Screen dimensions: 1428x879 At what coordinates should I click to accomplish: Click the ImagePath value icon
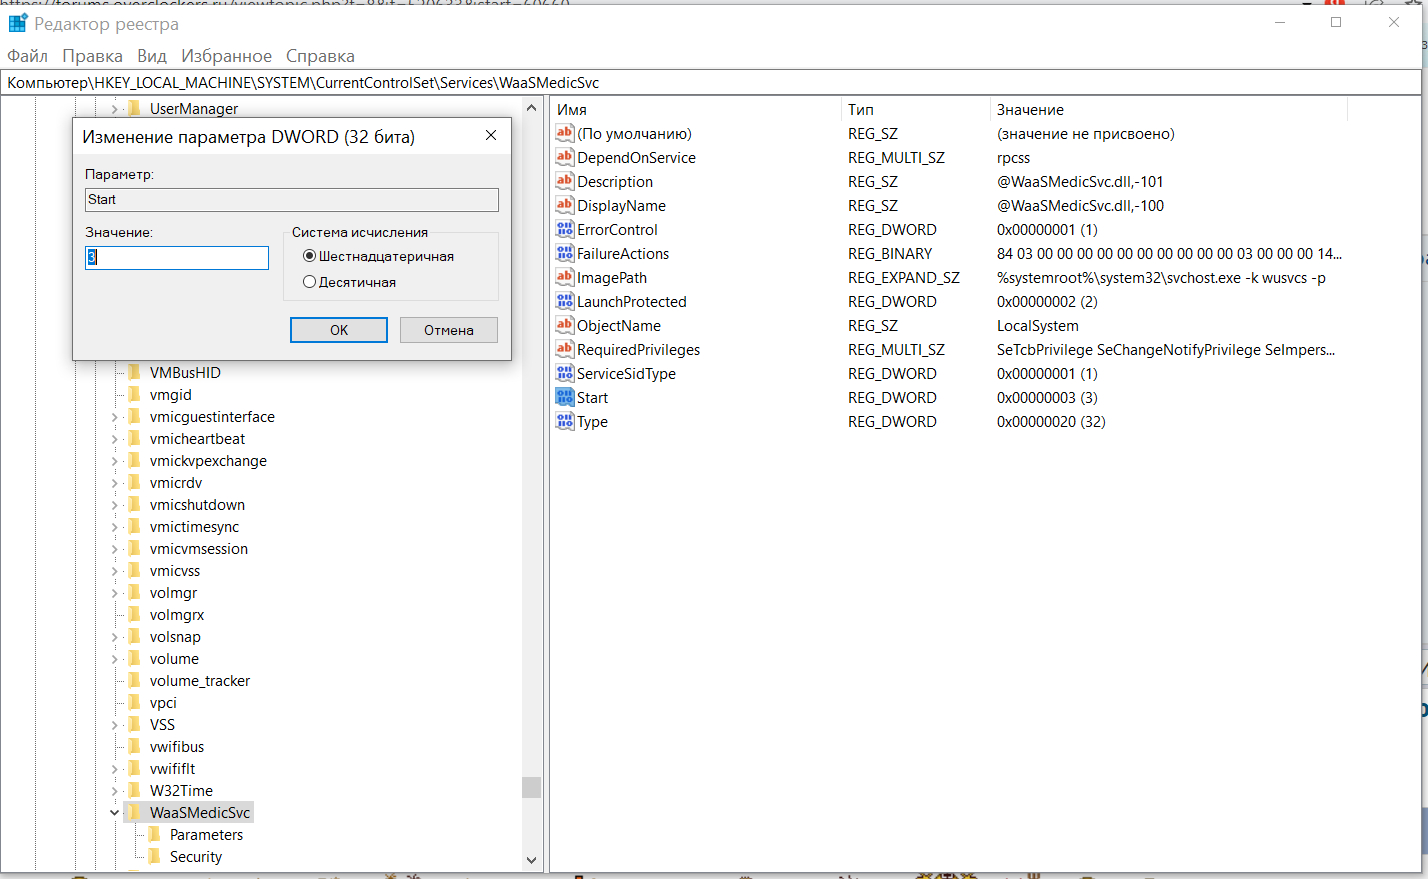tap(565, 277)
